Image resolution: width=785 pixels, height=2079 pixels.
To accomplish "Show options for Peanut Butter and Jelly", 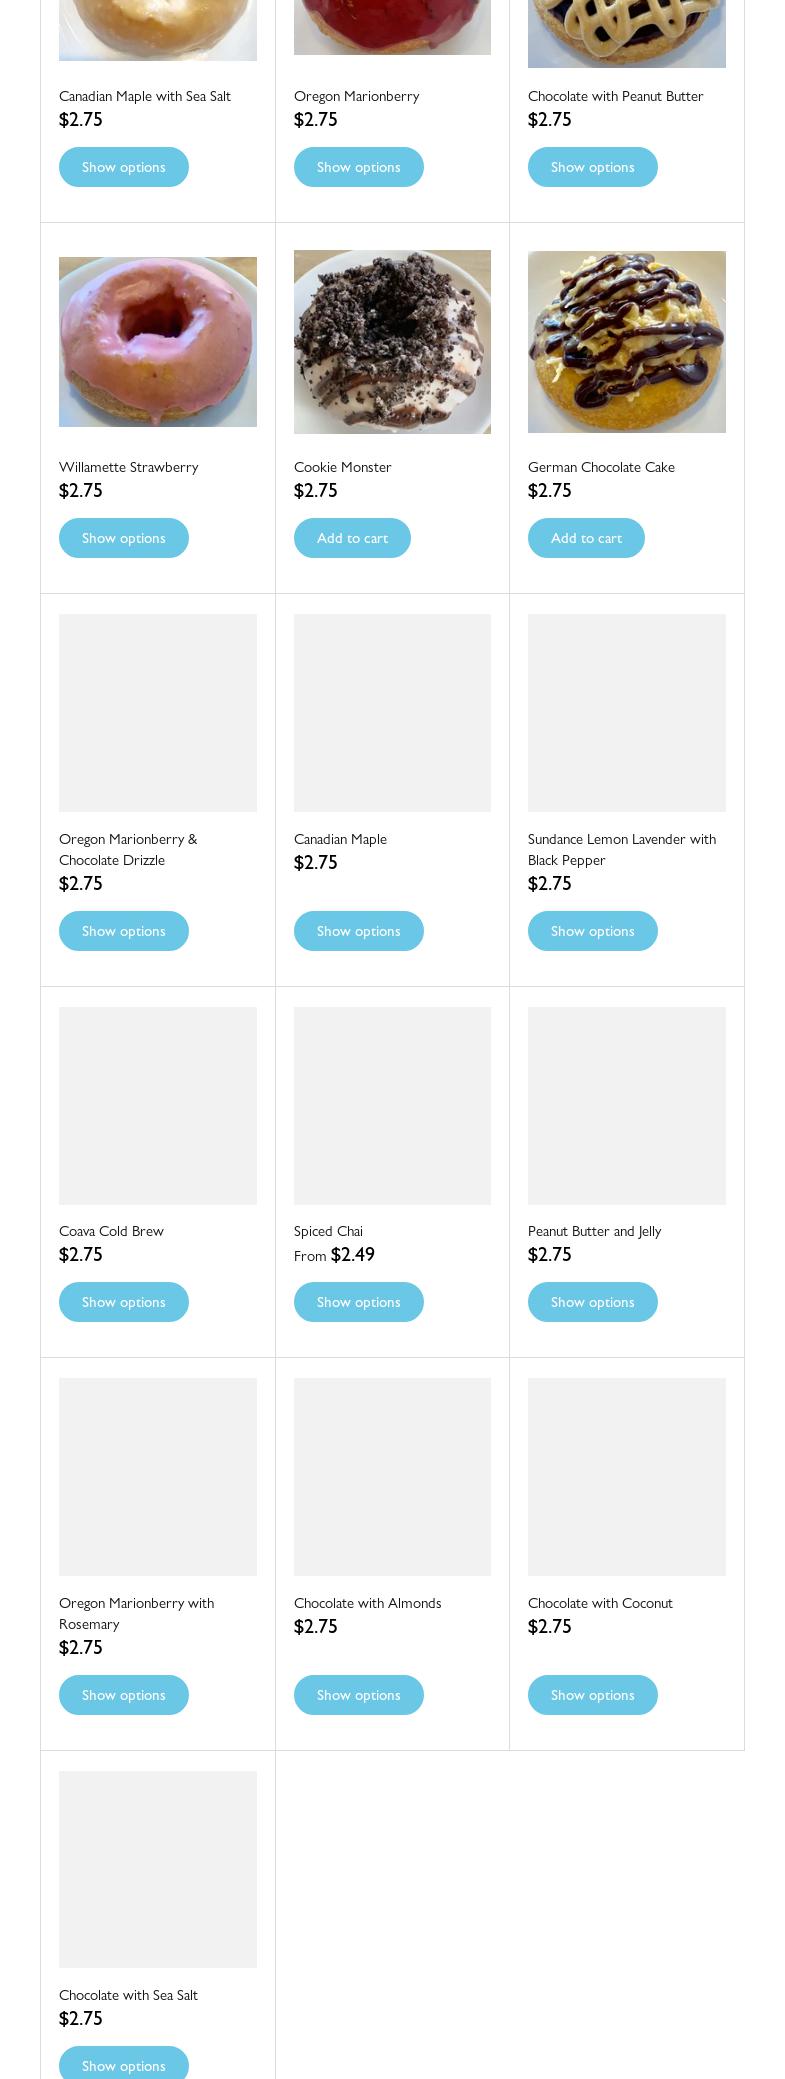I will point(592,1302).
